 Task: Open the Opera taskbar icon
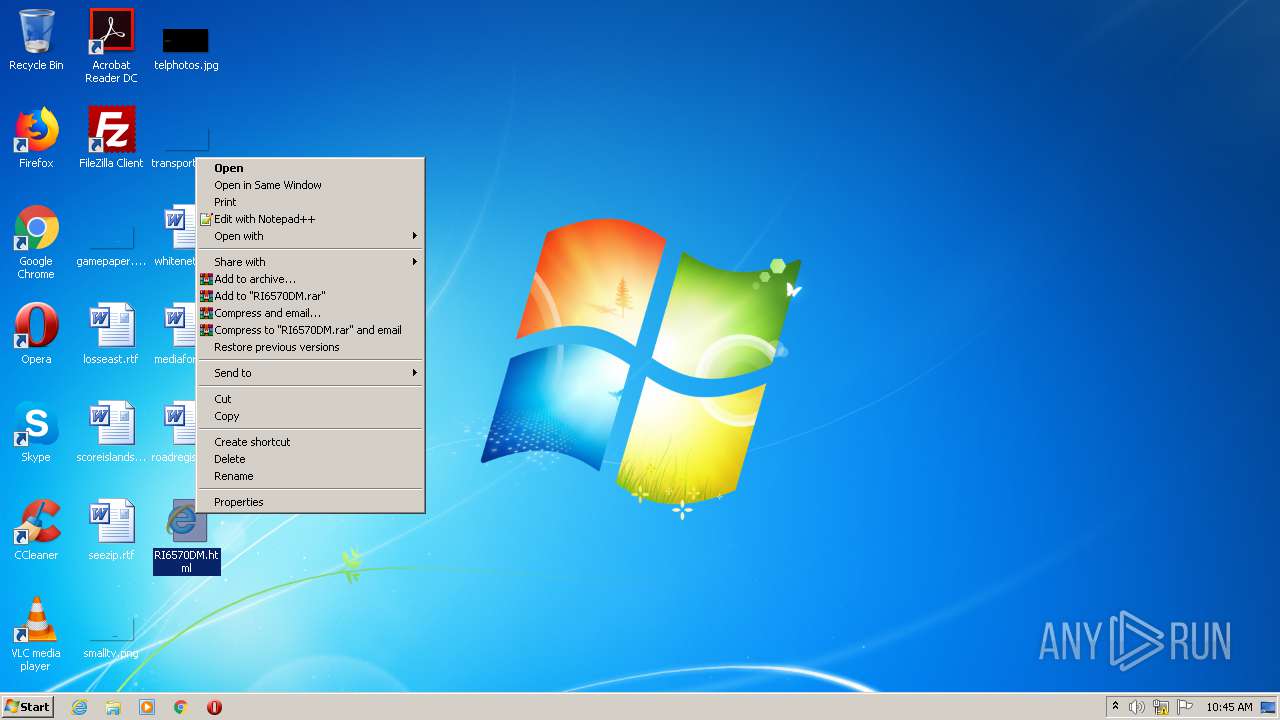click(214, 707)
